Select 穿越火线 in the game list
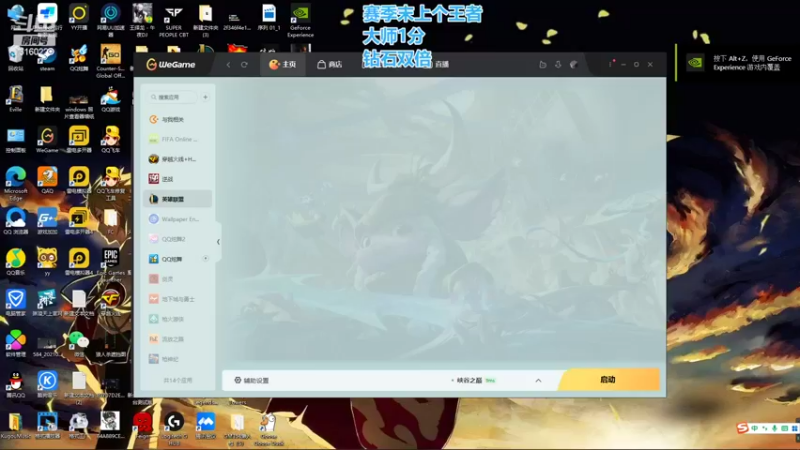The image size is (800, 450). point(178,159)
